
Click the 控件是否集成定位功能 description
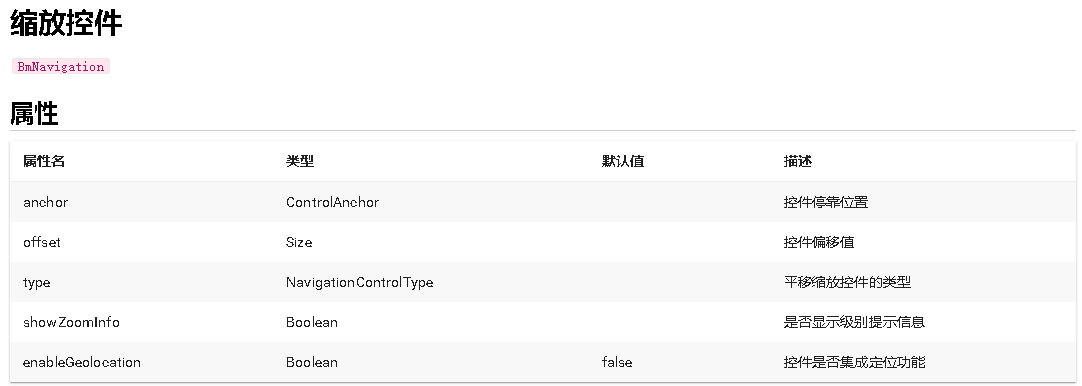(854, 363)
